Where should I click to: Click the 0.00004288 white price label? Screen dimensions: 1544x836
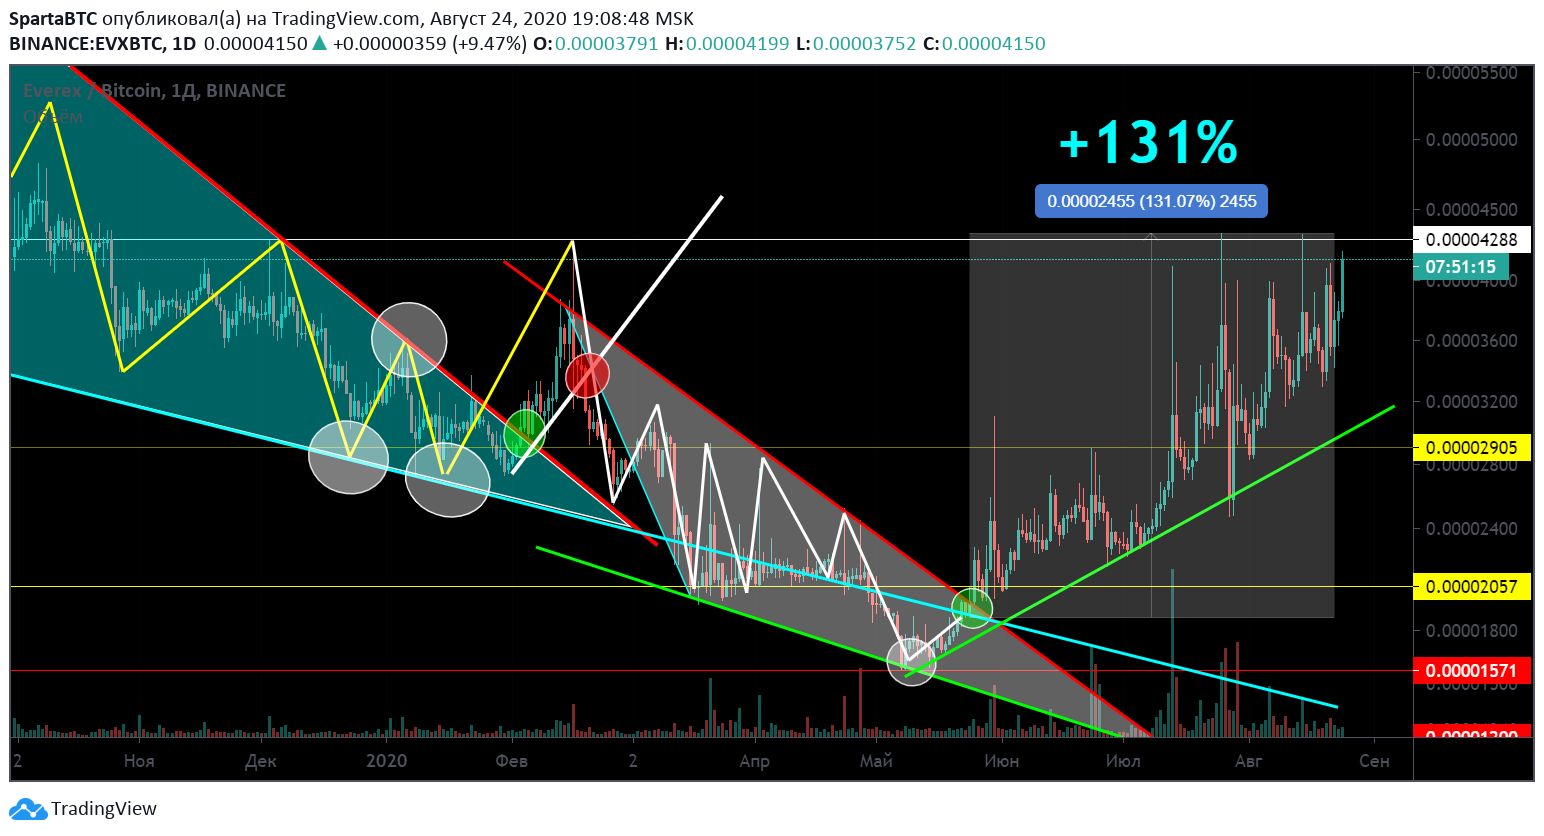click(x=1472, y=239)
